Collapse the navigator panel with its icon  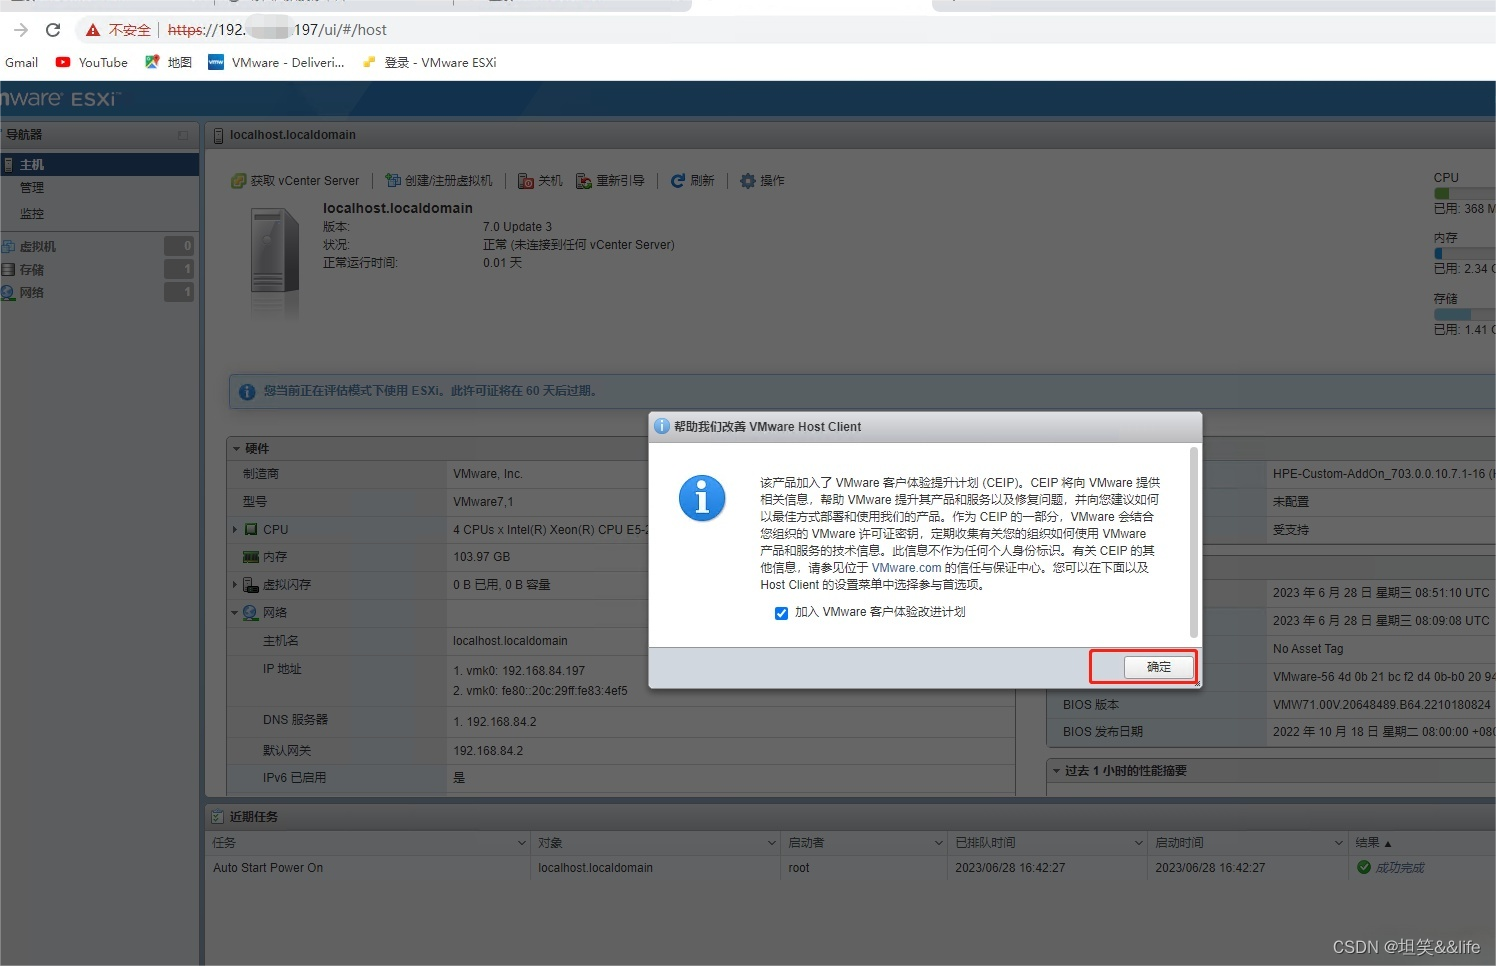click(183, 135)
